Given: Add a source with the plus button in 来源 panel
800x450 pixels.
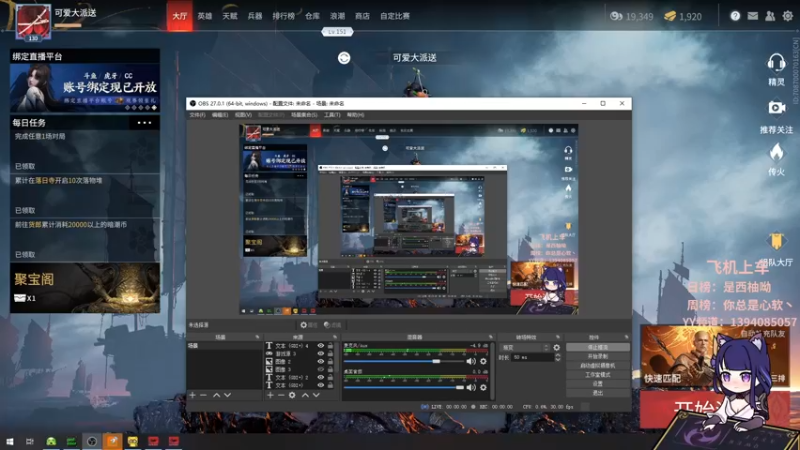Looking at the screenshot, I should (x=270, y=395).
